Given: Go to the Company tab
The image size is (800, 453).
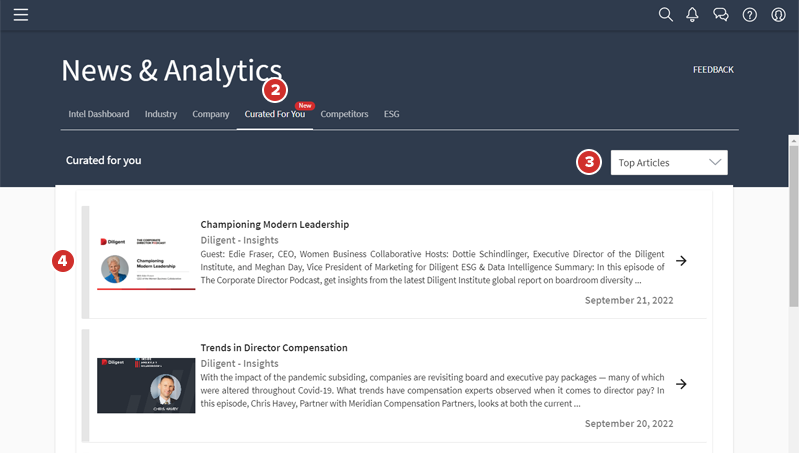Looking at the screenshot, I should coord(211,114).
